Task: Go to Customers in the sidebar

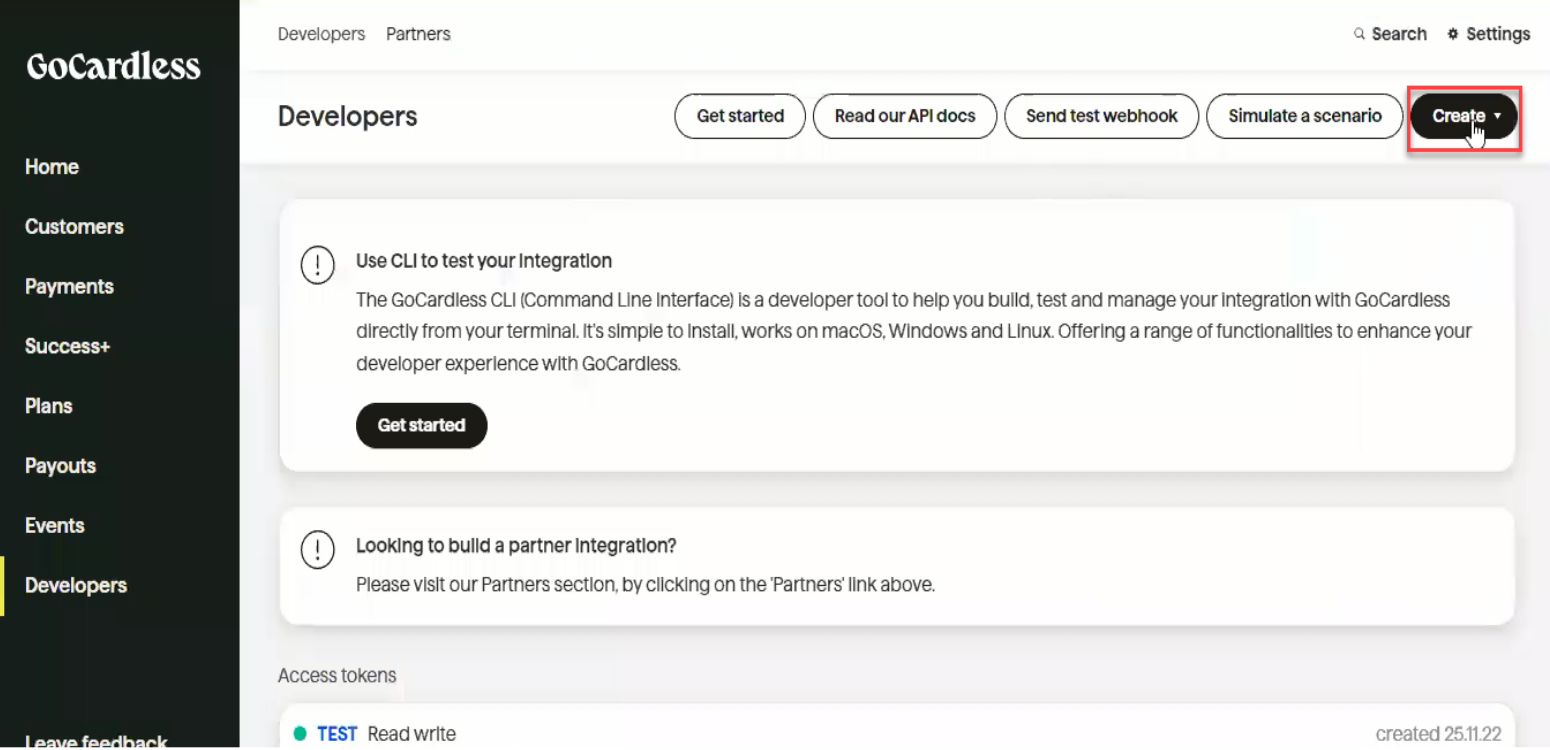Action: (x=74, y=227)
